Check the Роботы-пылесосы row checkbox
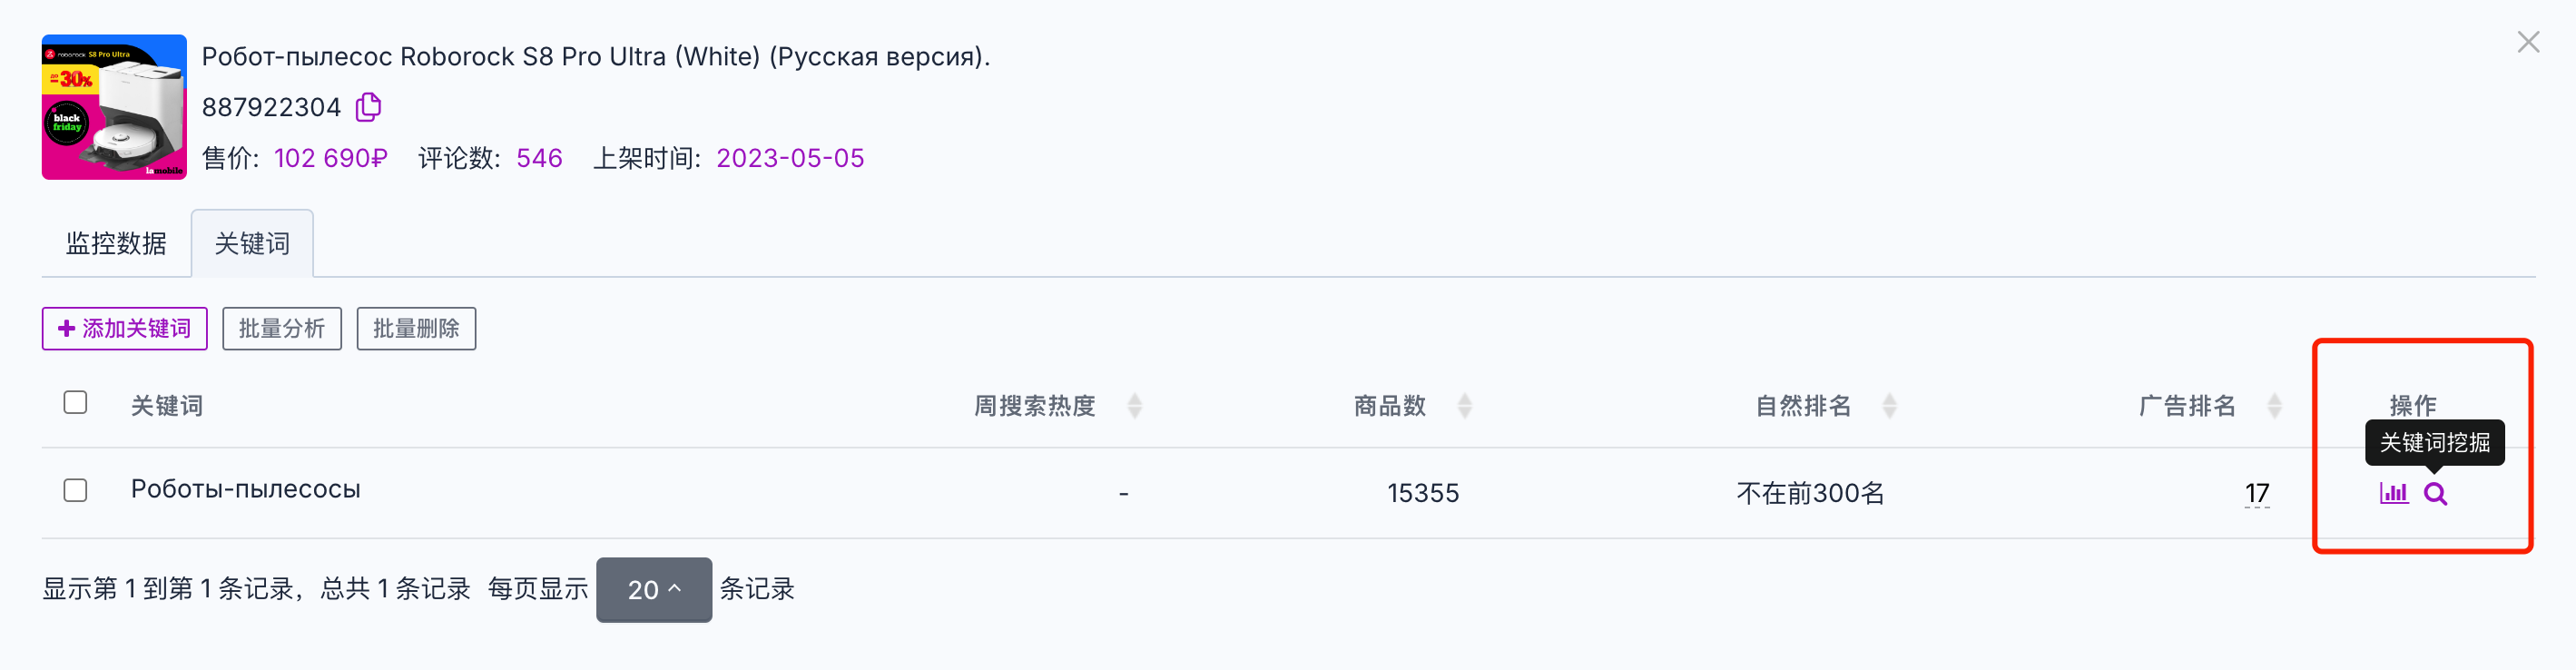 pos(75,490)
